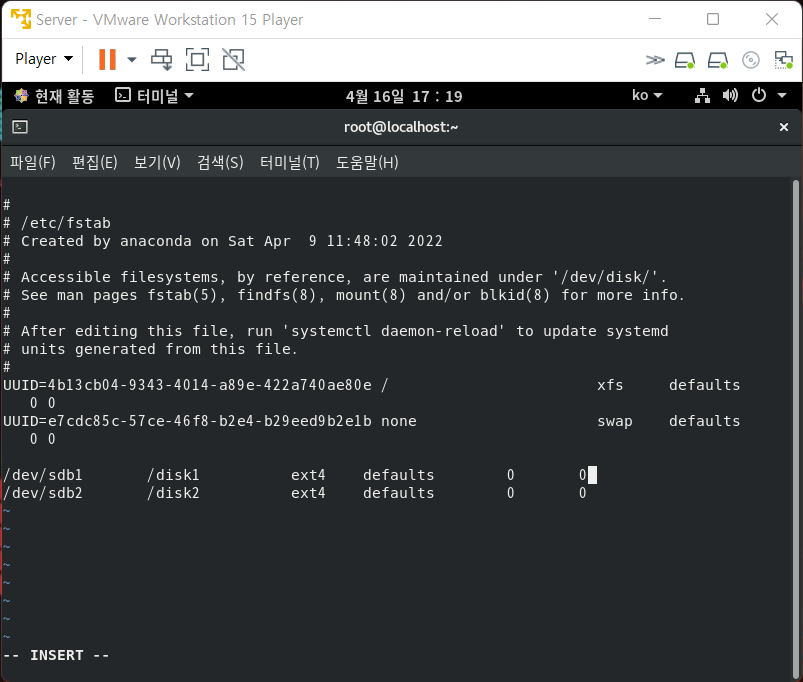Viewport: 803px width, 682px height.
Task: Open the ko input language dropdown
Action: (x=647, y=95)
